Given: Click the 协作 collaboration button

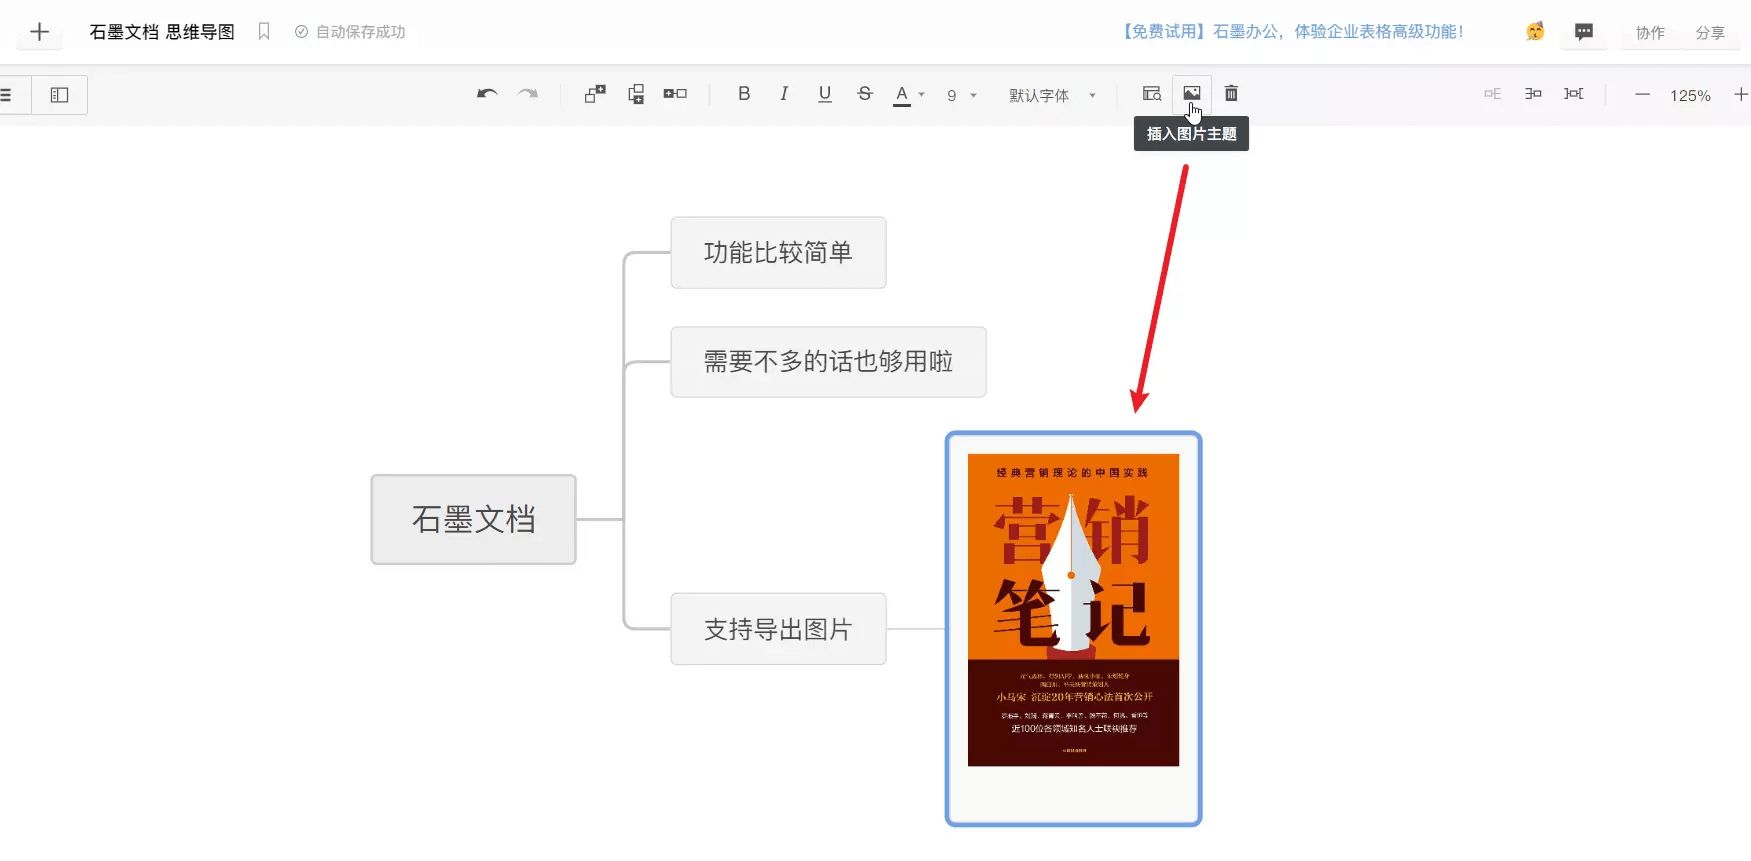Looking at the screenshot, I should click(1650, 33).
